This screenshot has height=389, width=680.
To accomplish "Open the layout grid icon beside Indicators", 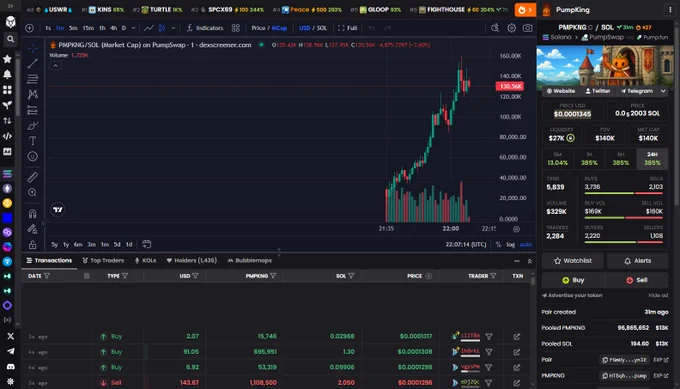I will (235, 28).
